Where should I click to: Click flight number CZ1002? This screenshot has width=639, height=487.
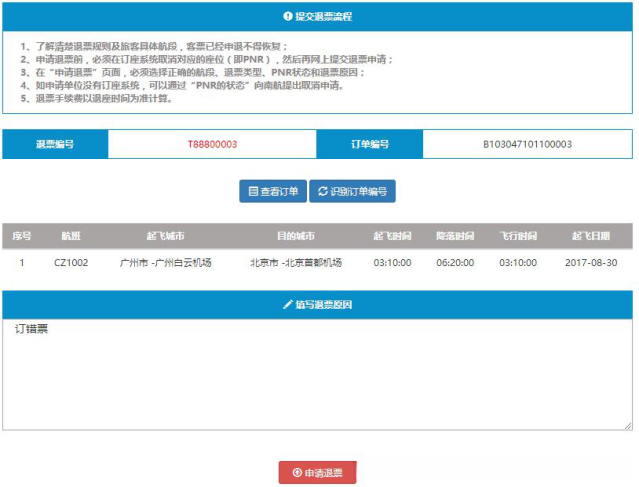71,263
